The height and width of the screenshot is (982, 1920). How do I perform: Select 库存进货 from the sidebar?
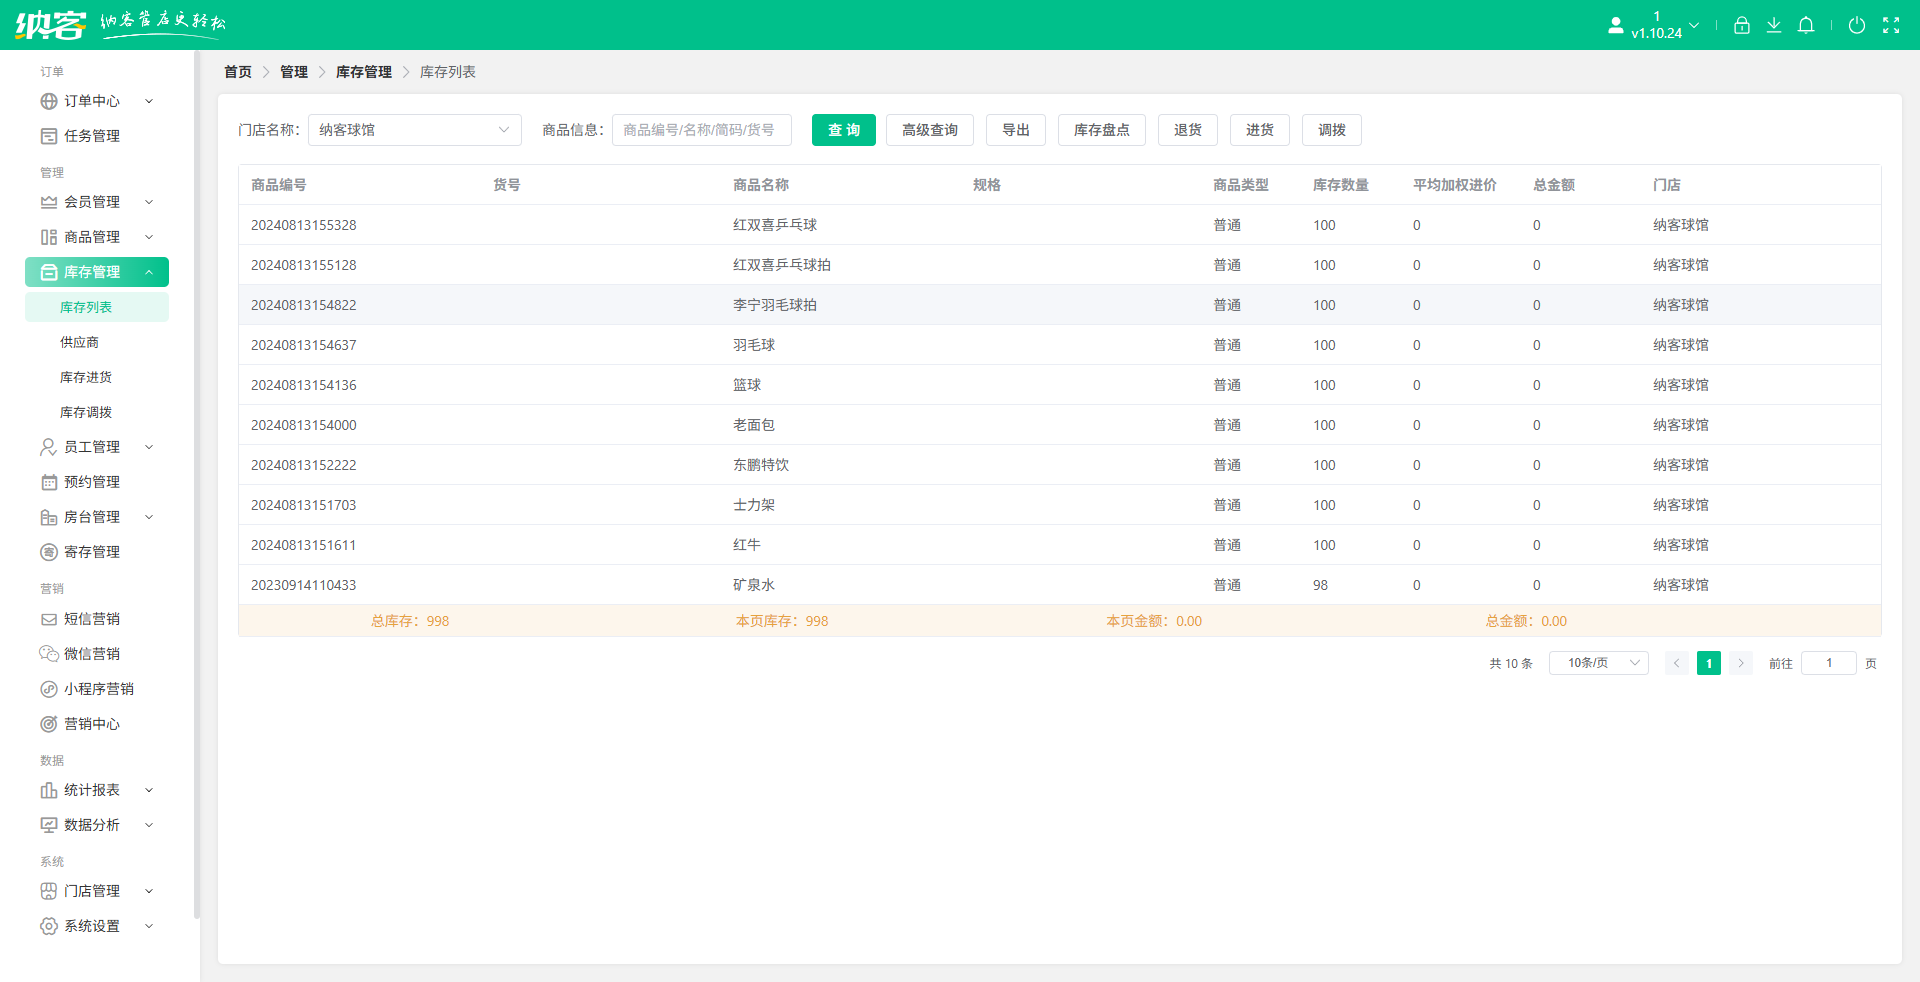(x=87, y=376)
